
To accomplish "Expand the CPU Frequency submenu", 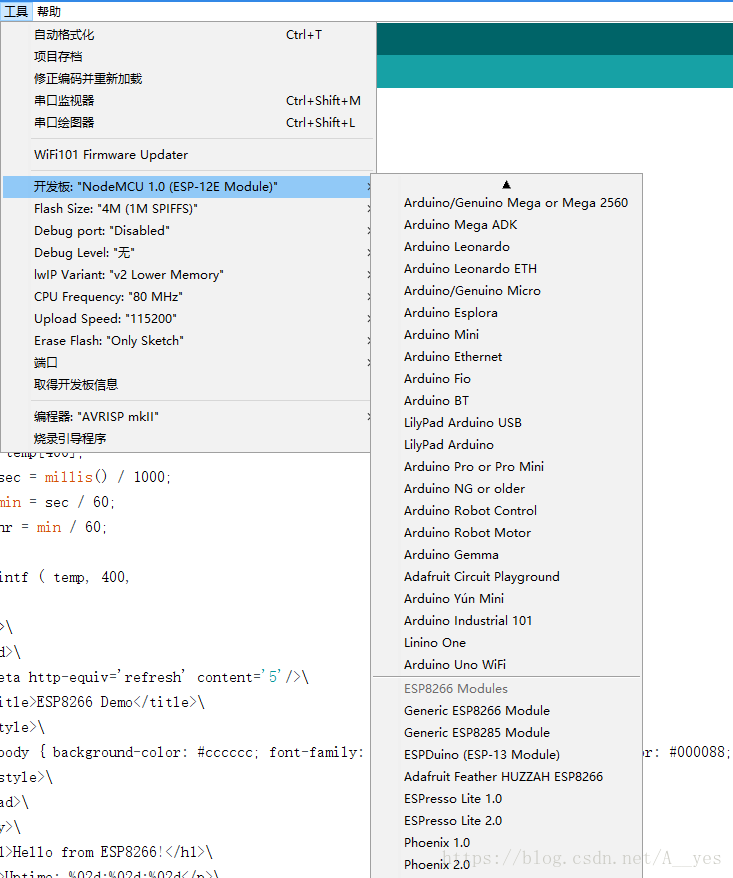I will coord(187,297).
